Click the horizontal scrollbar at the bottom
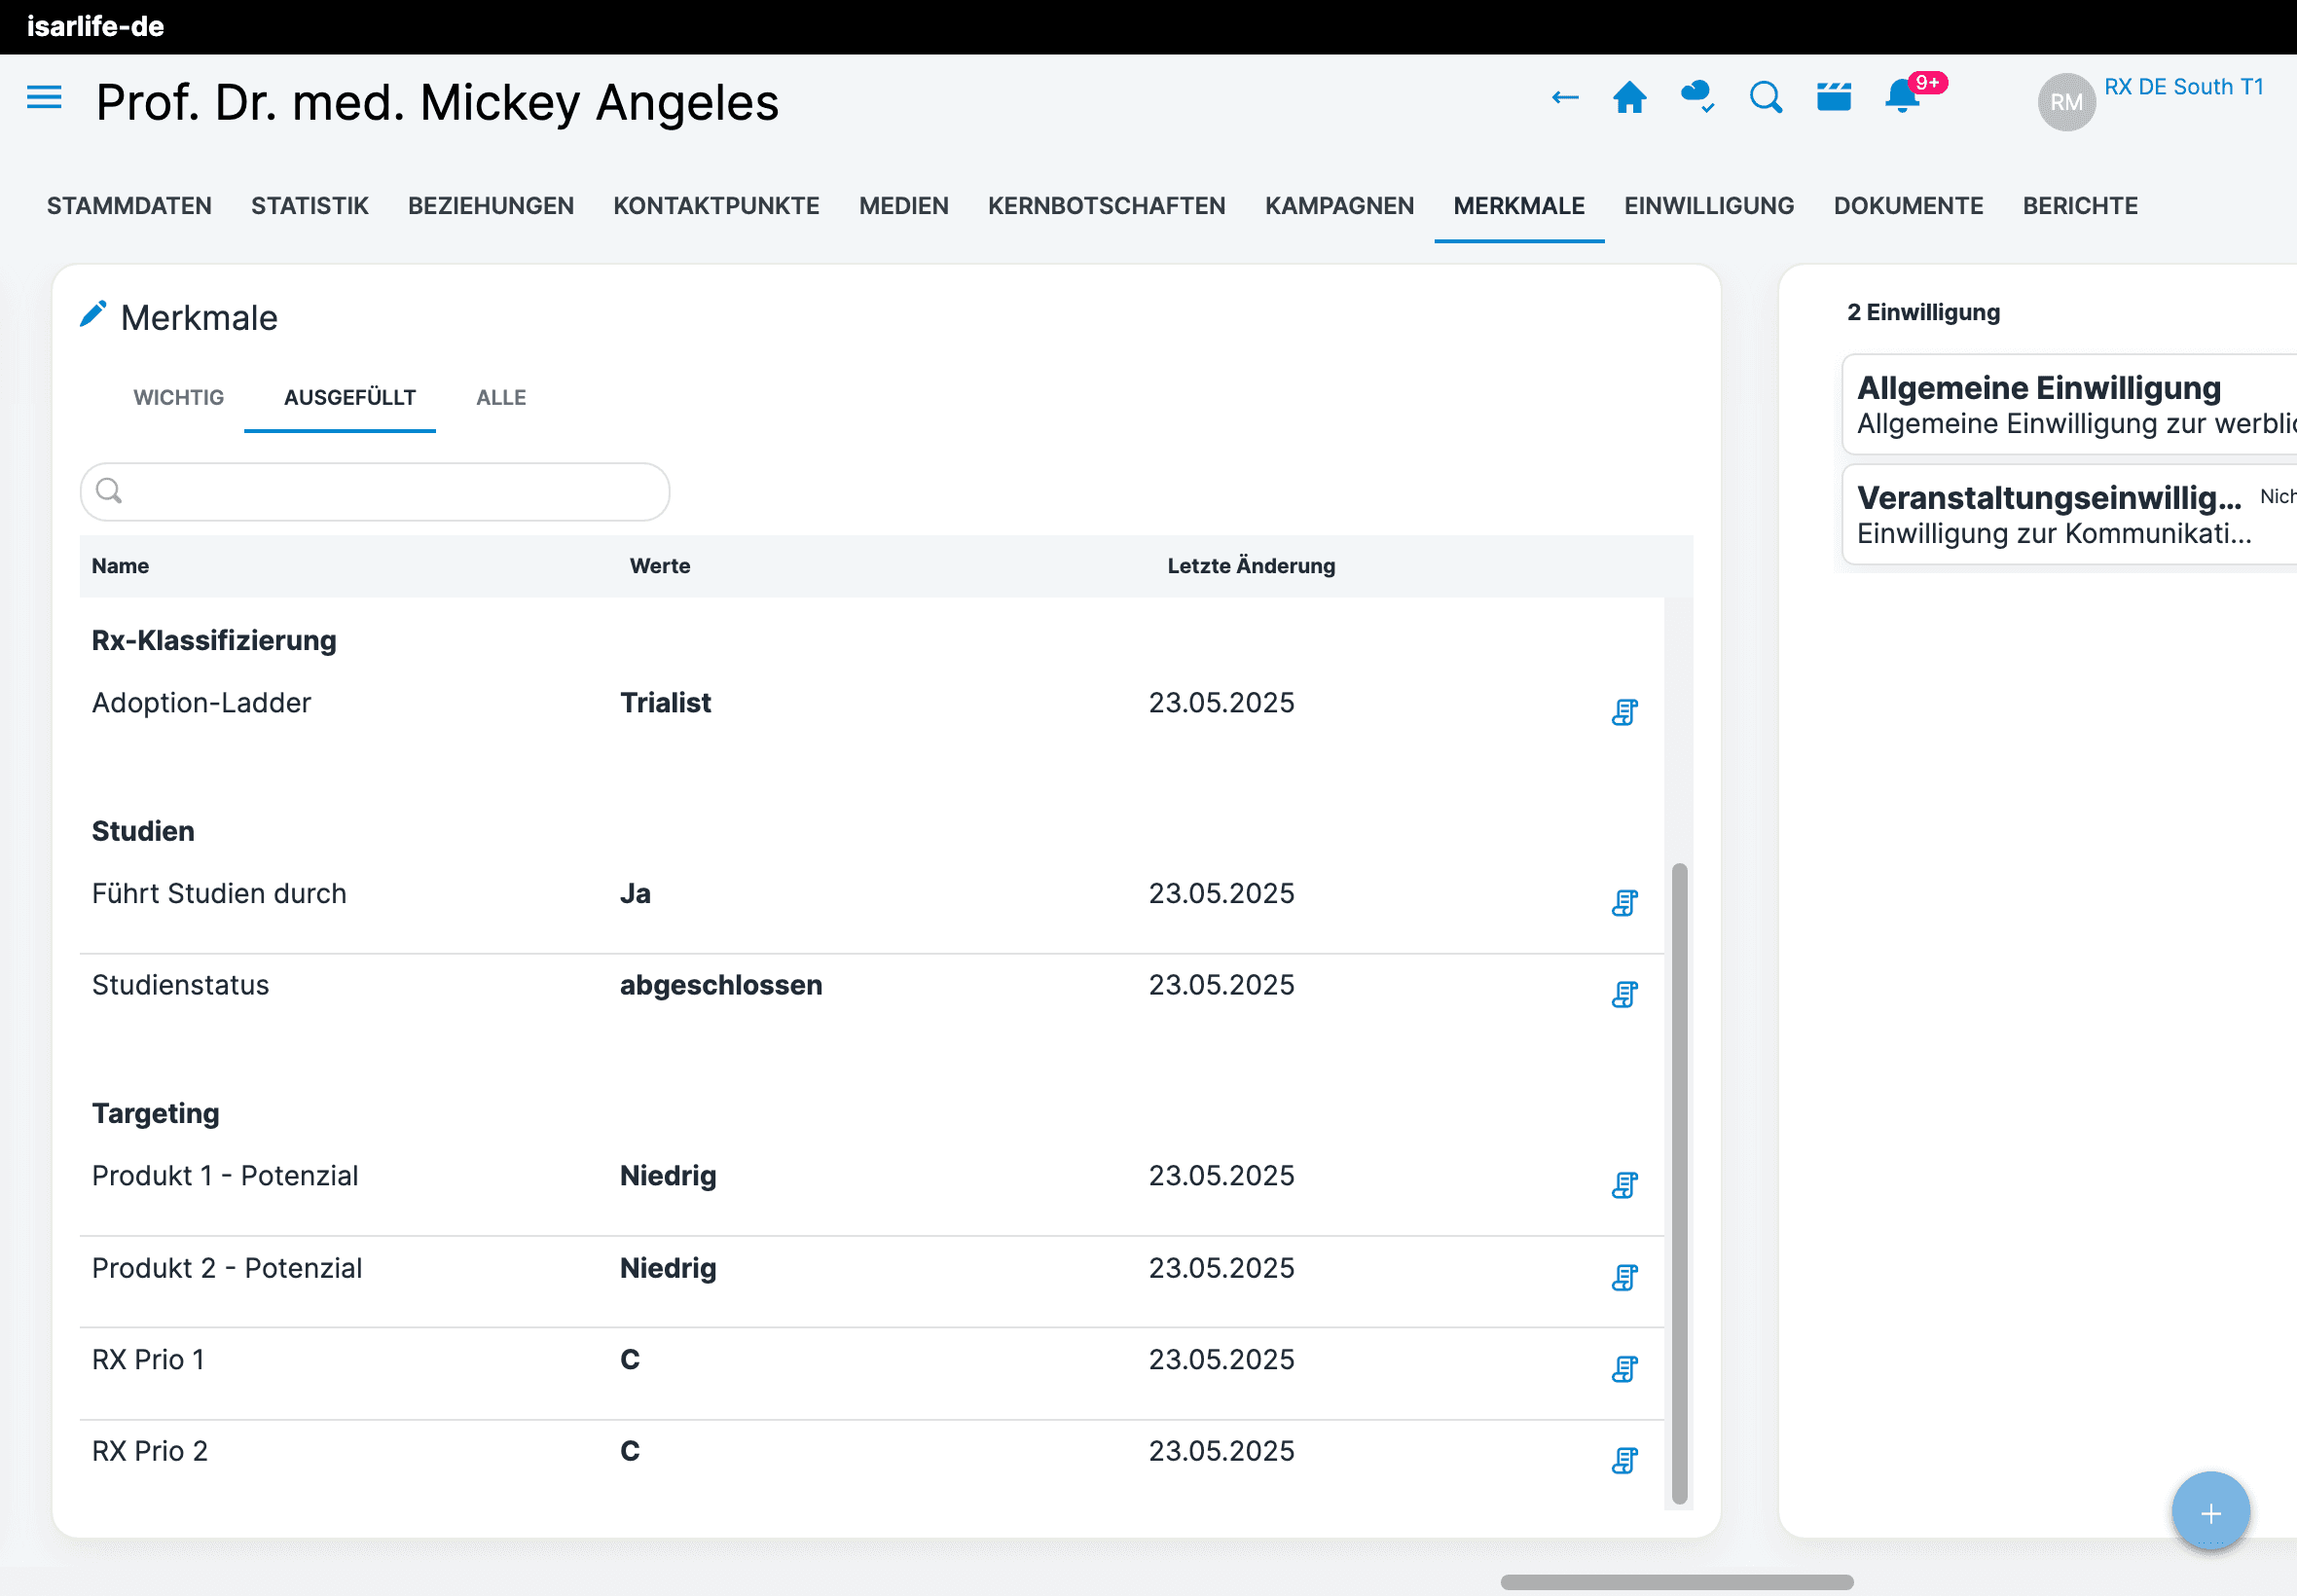The image size is (2297, 1596). pyautogui.click(x=1677, y=1582)
